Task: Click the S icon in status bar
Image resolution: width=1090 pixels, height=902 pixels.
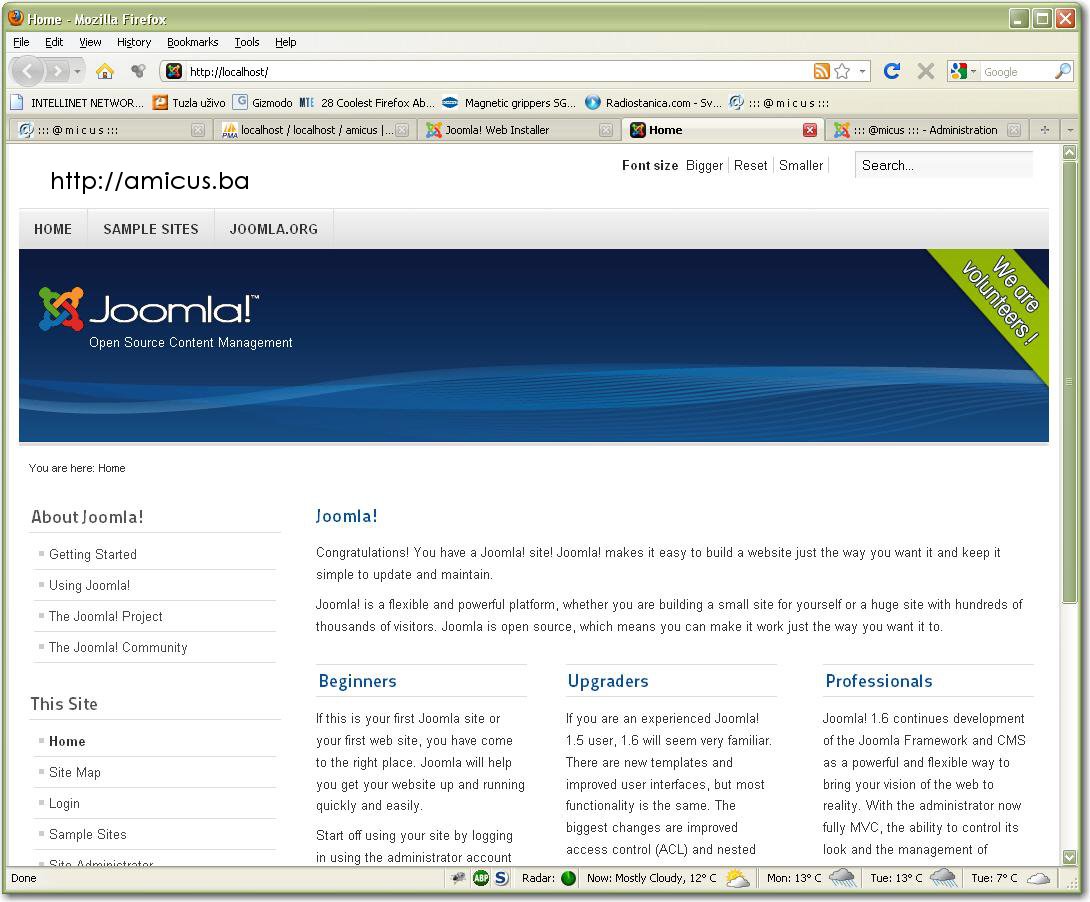Action: [501, 878]
